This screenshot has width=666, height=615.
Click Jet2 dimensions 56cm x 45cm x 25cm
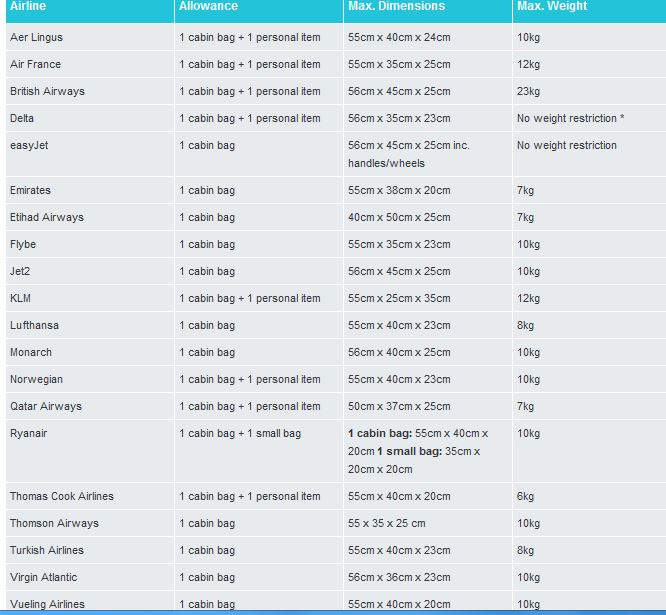[428, 271]
